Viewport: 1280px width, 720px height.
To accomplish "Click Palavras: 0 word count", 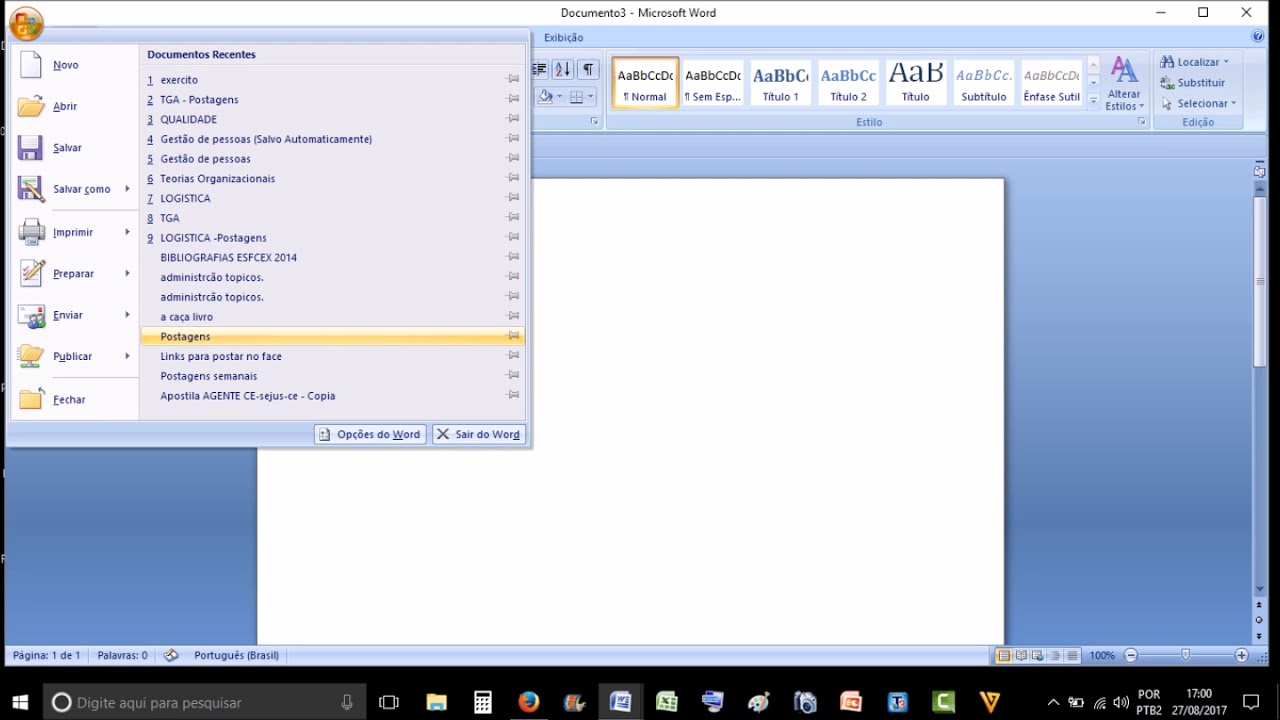I will pos(122,655).
